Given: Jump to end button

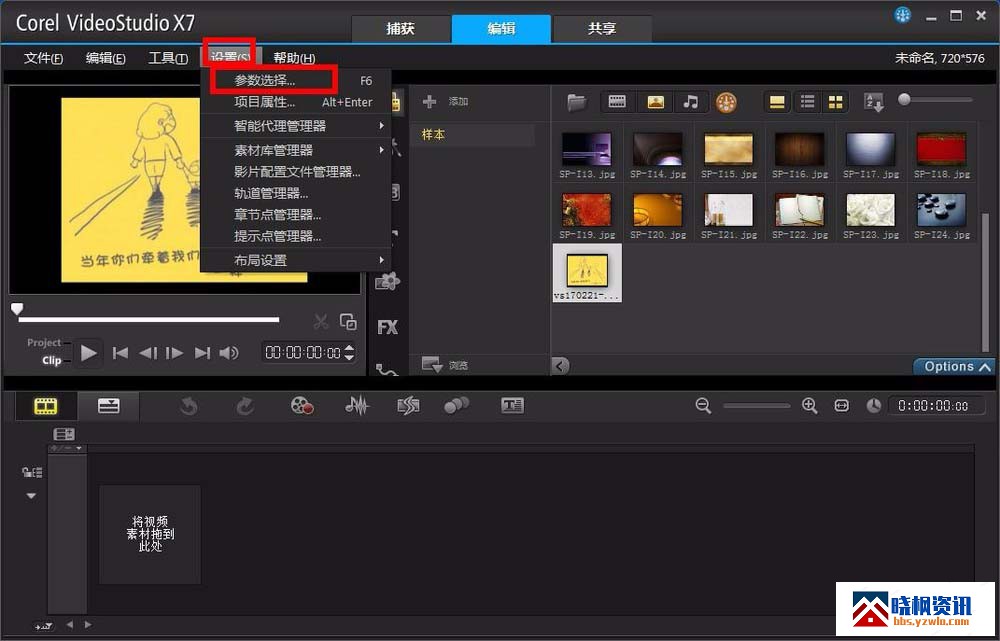Looking at the screenshot, I should 202,353.
